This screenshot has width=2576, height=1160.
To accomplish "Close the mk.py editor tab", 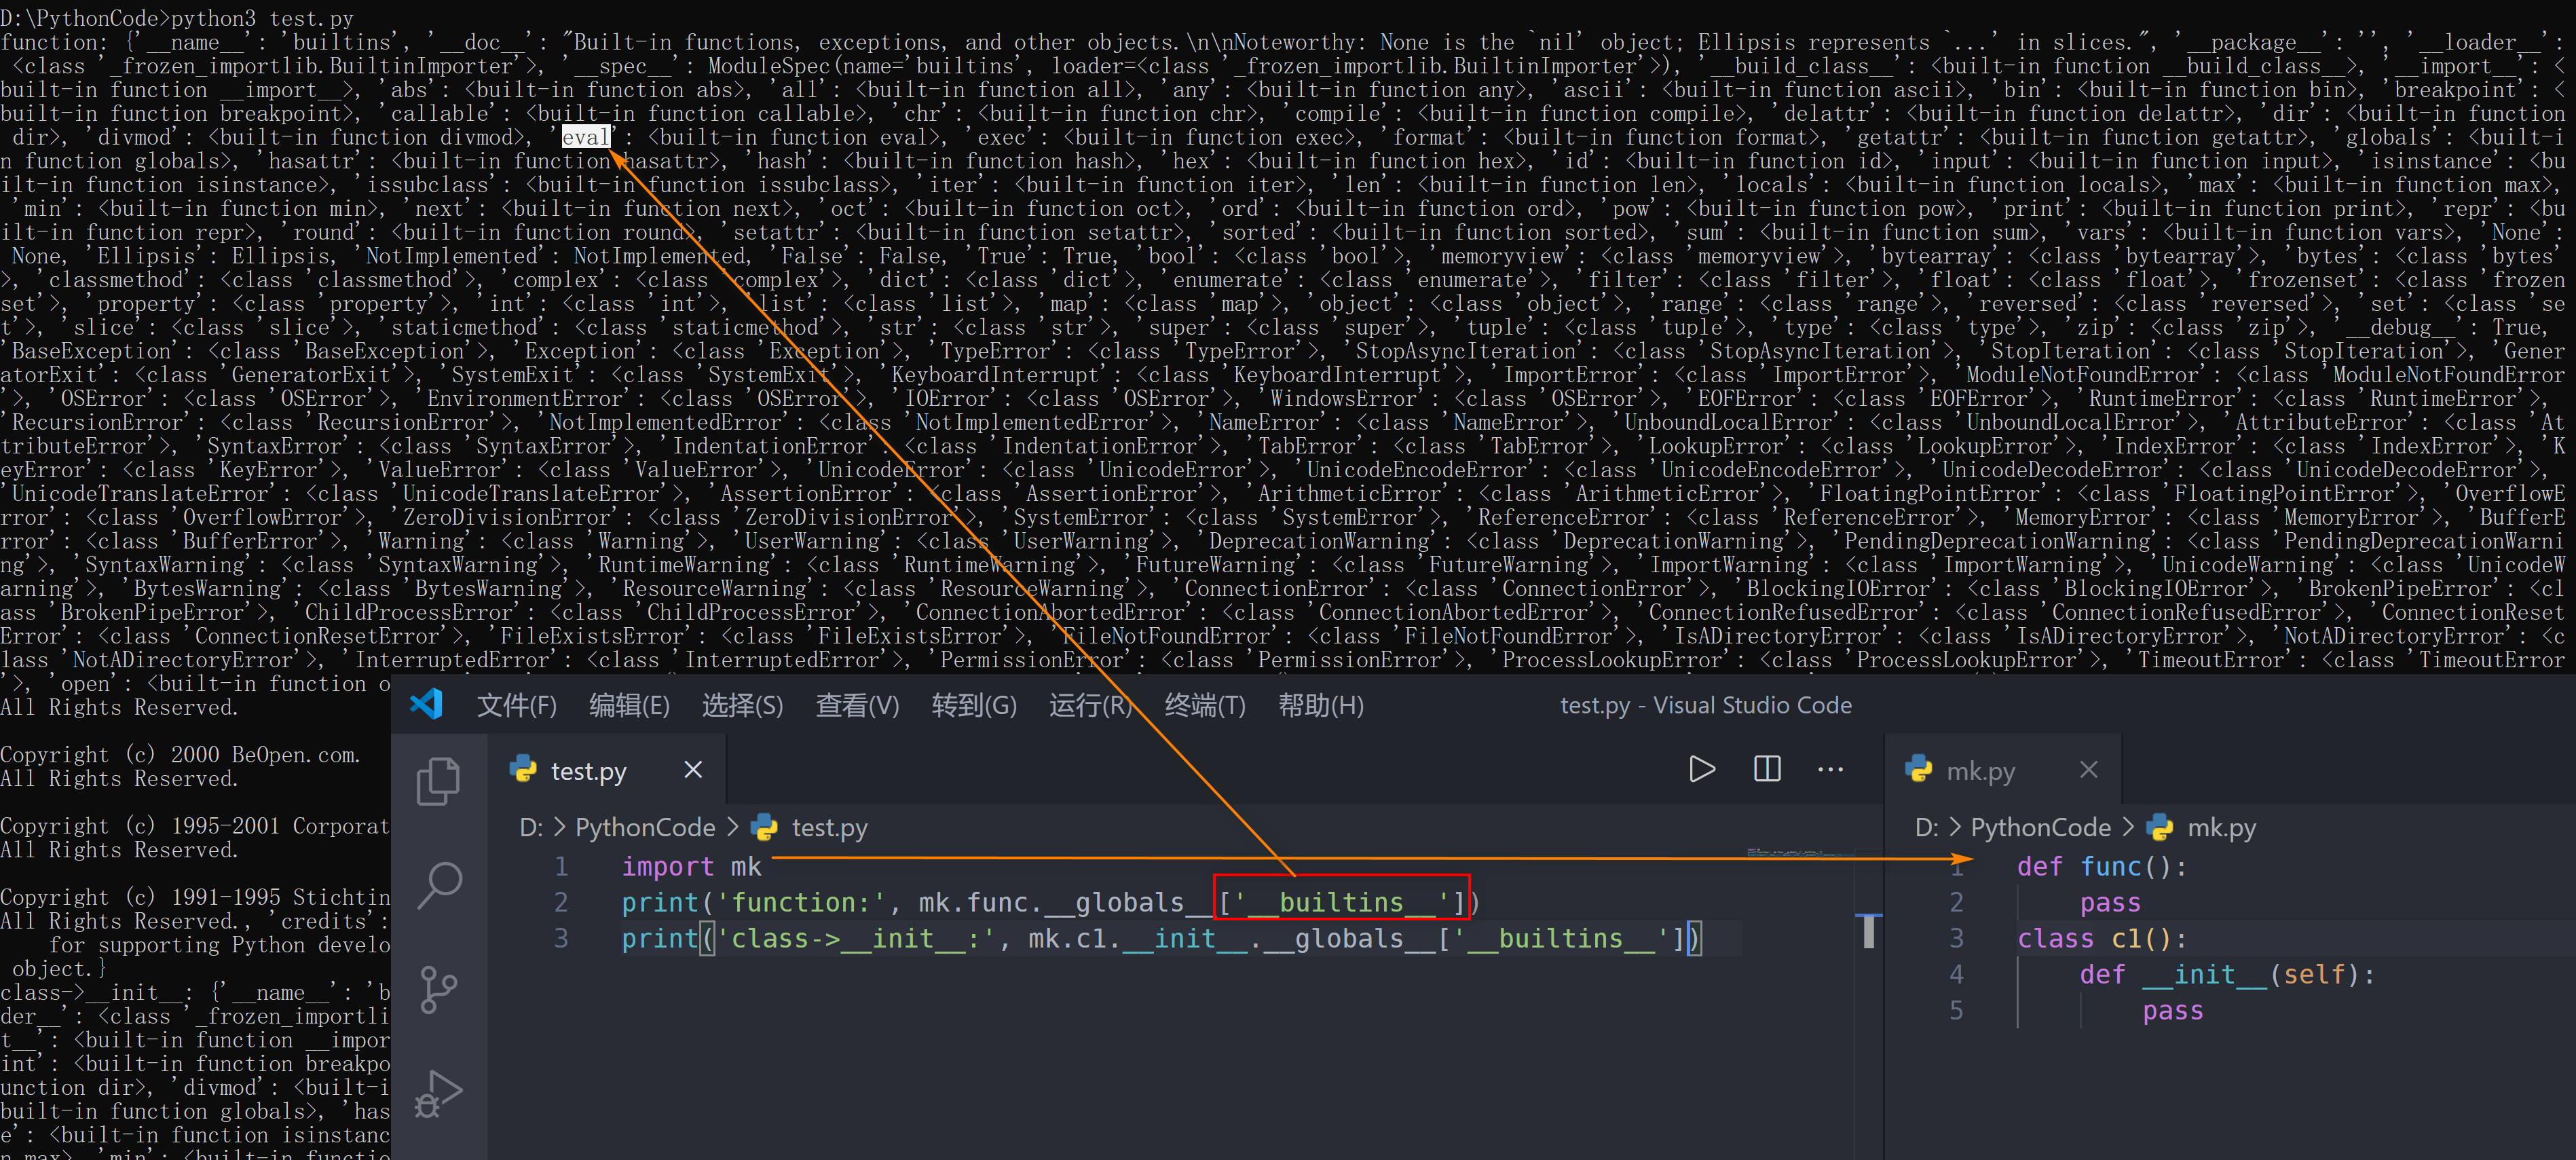I will 2089,770.
